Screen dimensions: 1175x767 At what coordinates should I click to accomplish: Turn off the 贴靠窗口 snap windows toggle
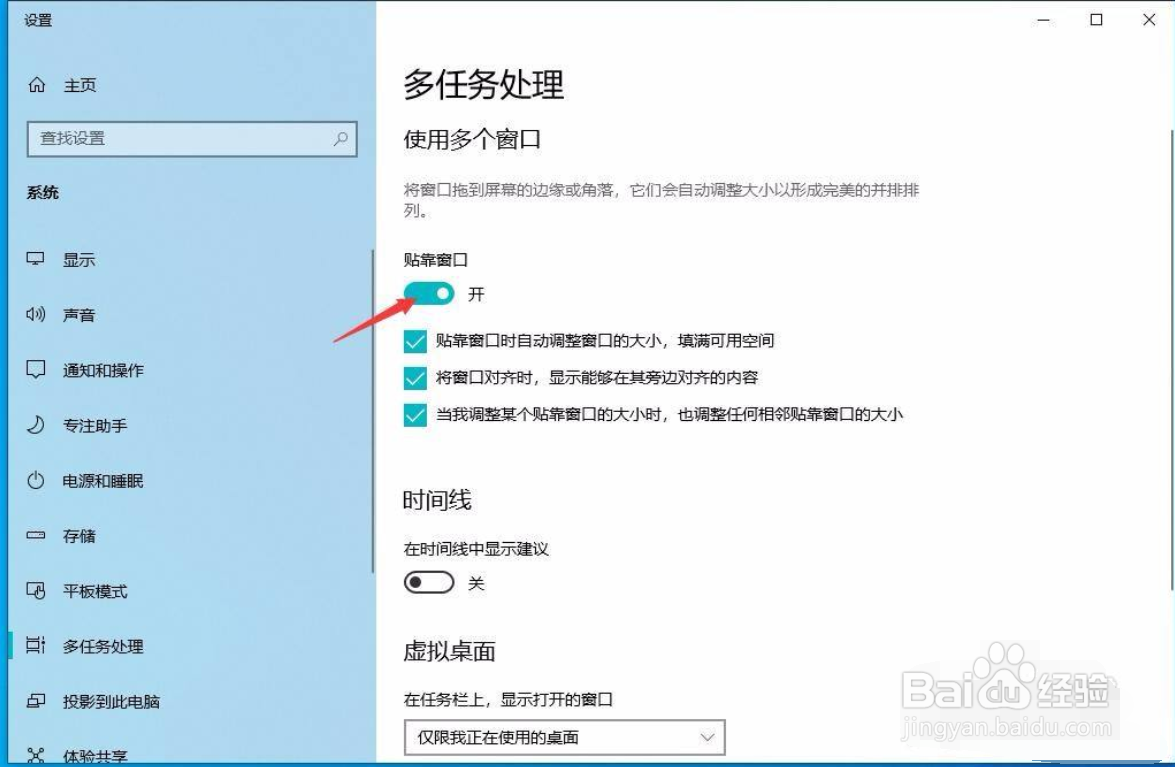[x=429, y=294]
